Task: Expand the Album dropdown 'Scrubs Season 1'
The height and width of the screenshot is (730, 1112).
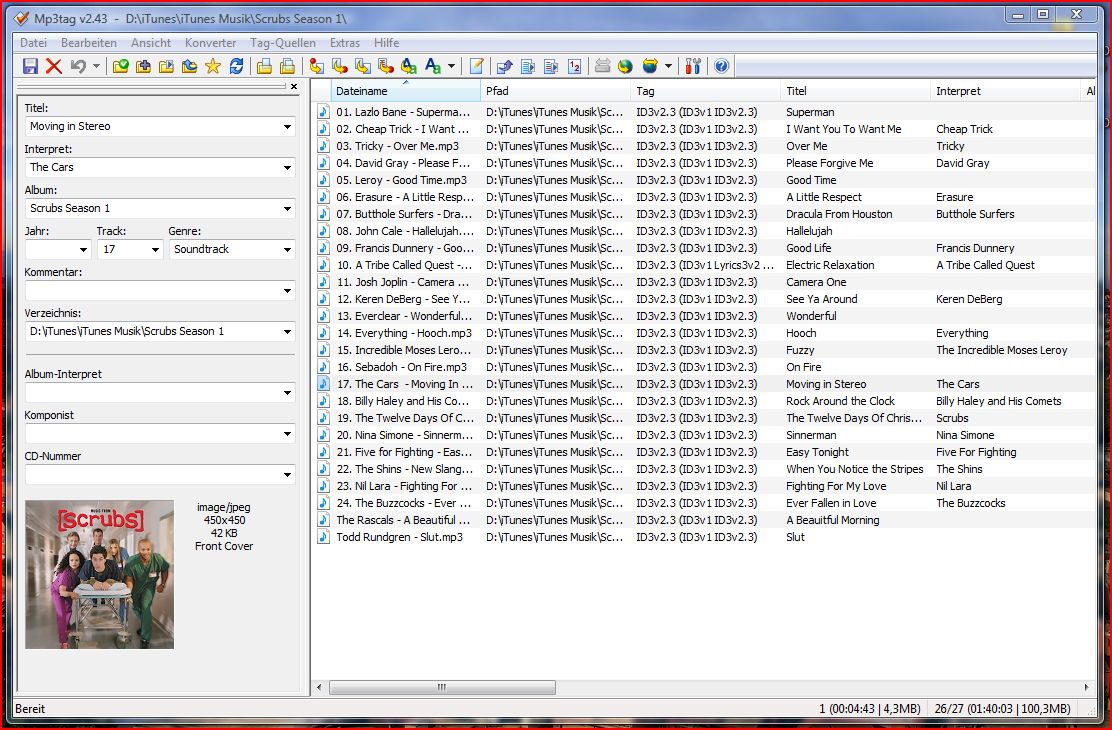Action: pyautogui.click(x=287, y=209)
